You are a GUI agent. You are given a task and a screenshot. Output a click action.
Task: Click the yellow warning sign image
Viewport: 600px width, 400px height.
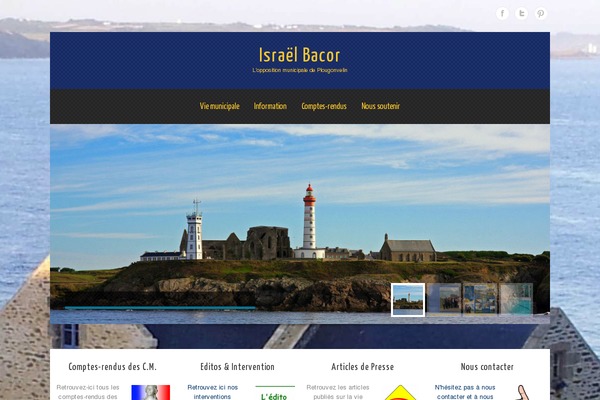click(400, 392)
